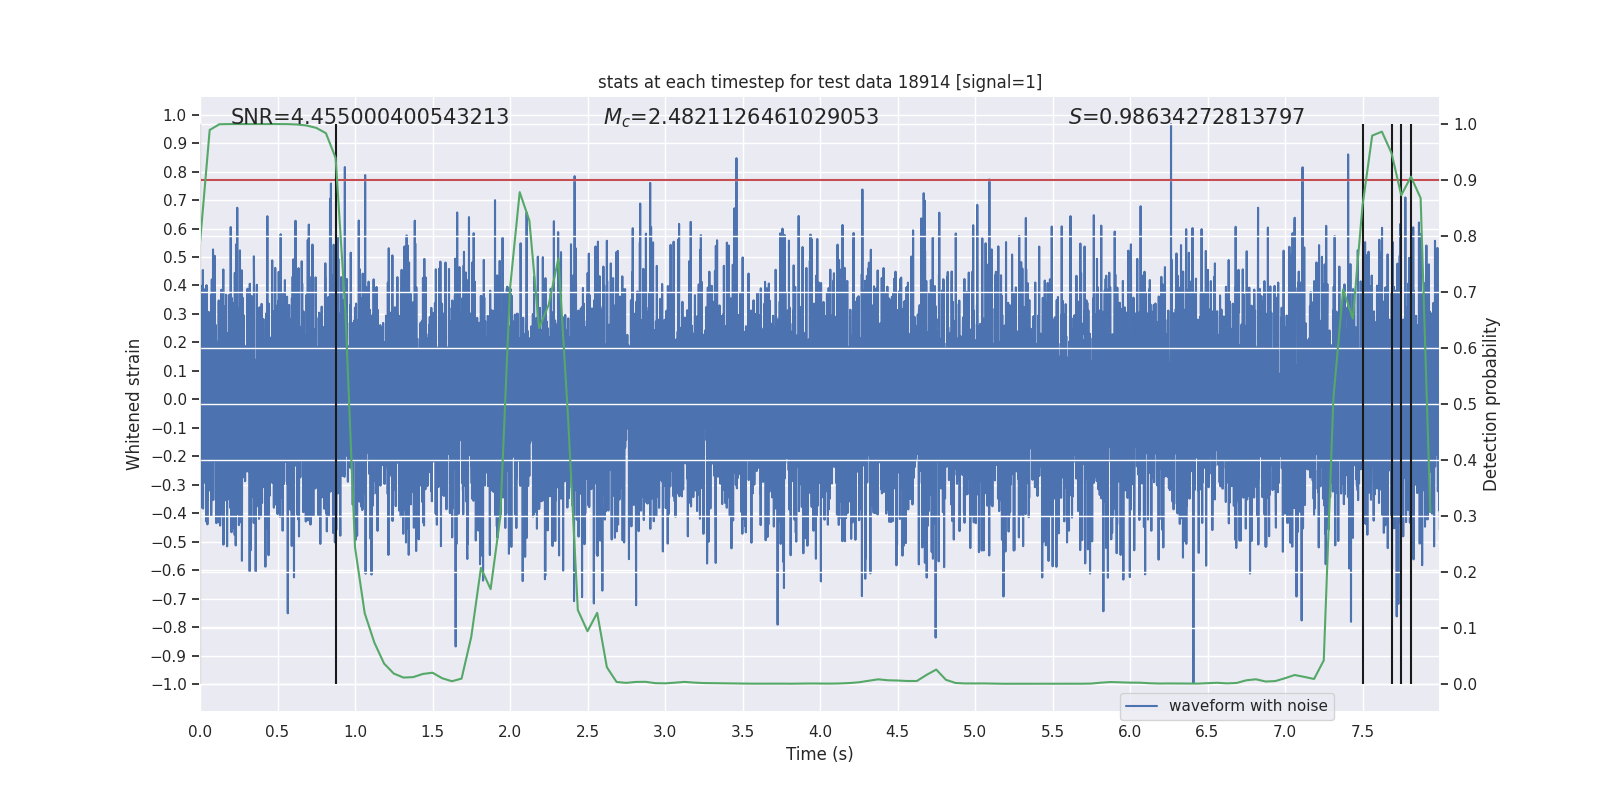Select the "Time (s)" x-axis label
Viewport: 1600px width, 800px height.
point(820,754)
